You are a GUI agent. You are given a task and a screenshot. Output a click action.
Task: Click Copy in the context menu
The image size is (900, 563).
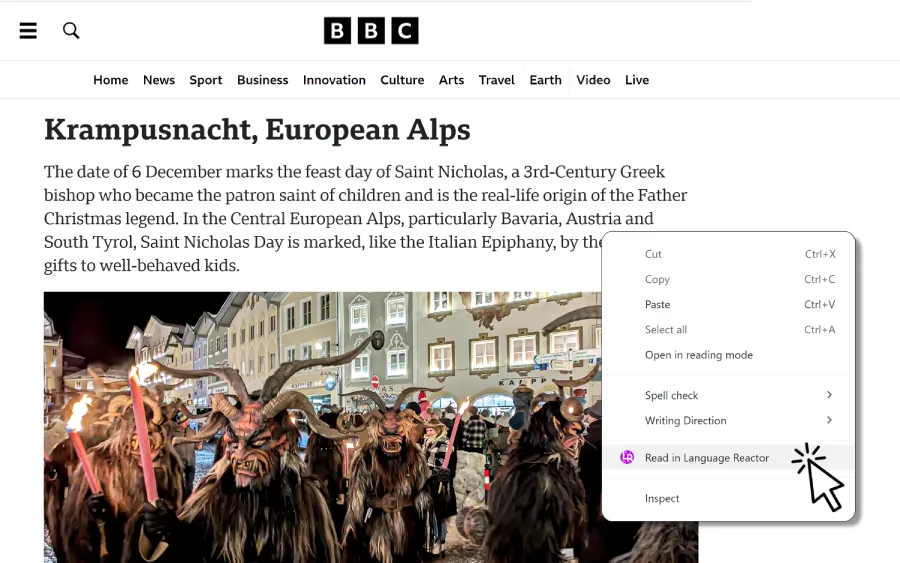[657, 280]
